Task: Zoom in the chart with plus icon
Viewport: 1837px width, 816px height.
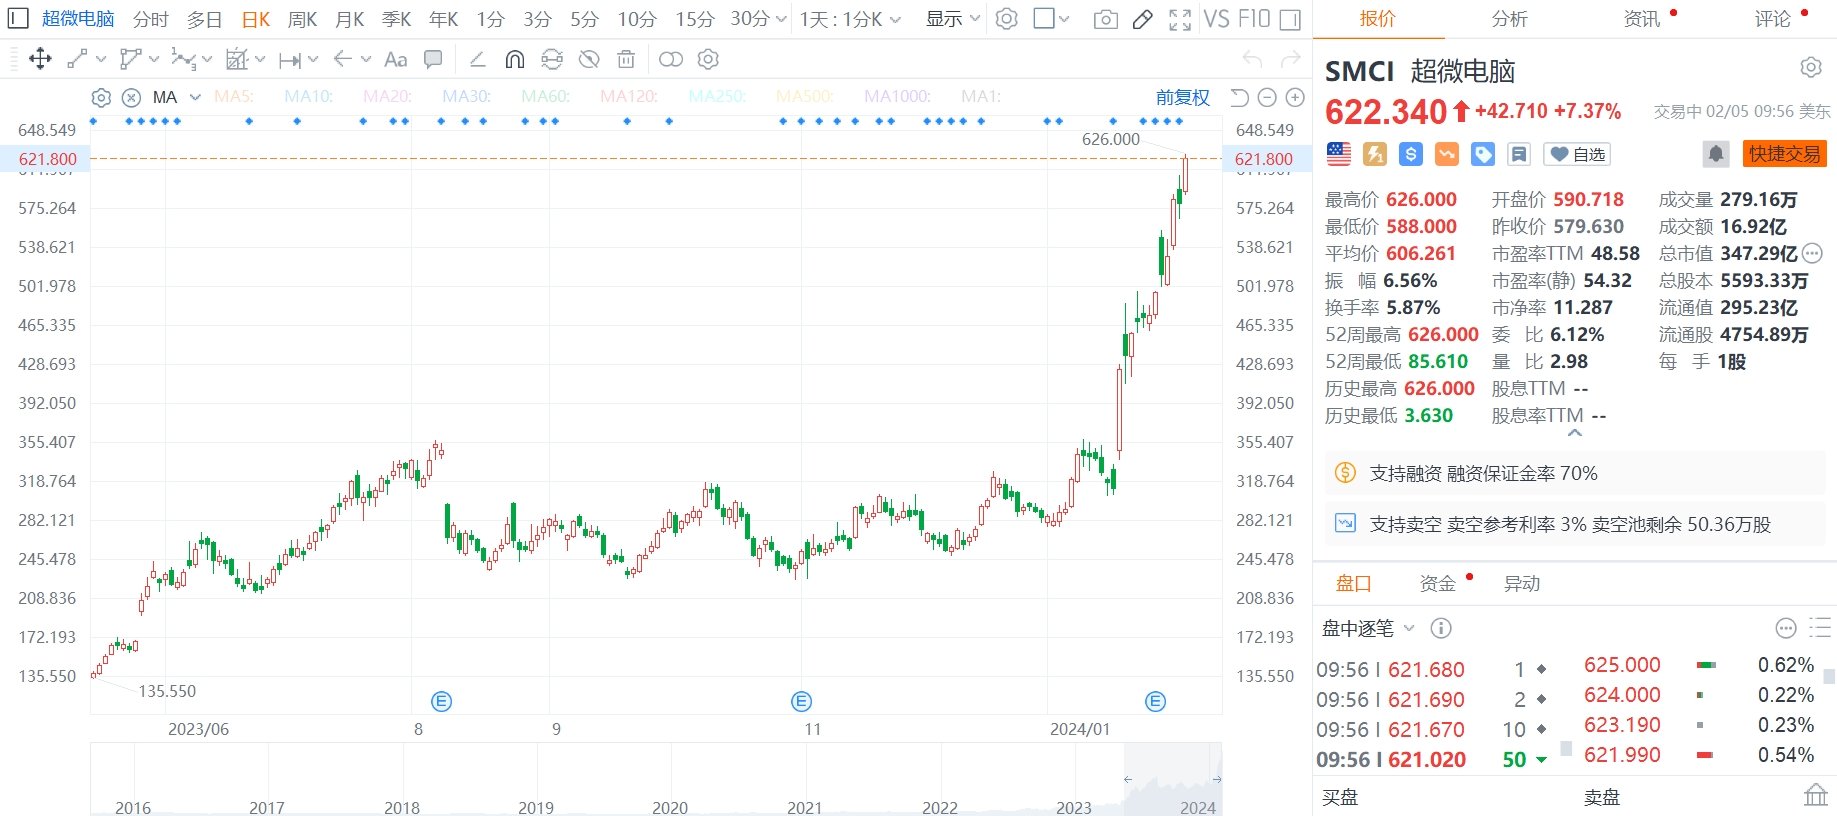Action: (x=1295, y=97)
